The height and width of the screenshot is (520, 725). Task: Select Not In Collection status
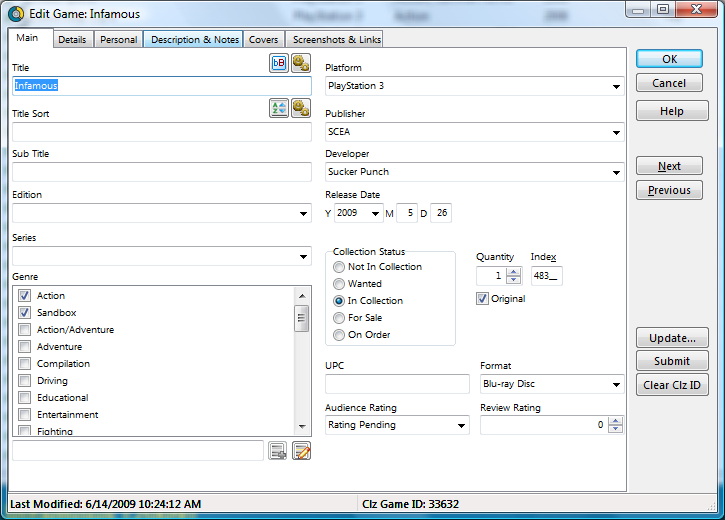click(339, 267)
